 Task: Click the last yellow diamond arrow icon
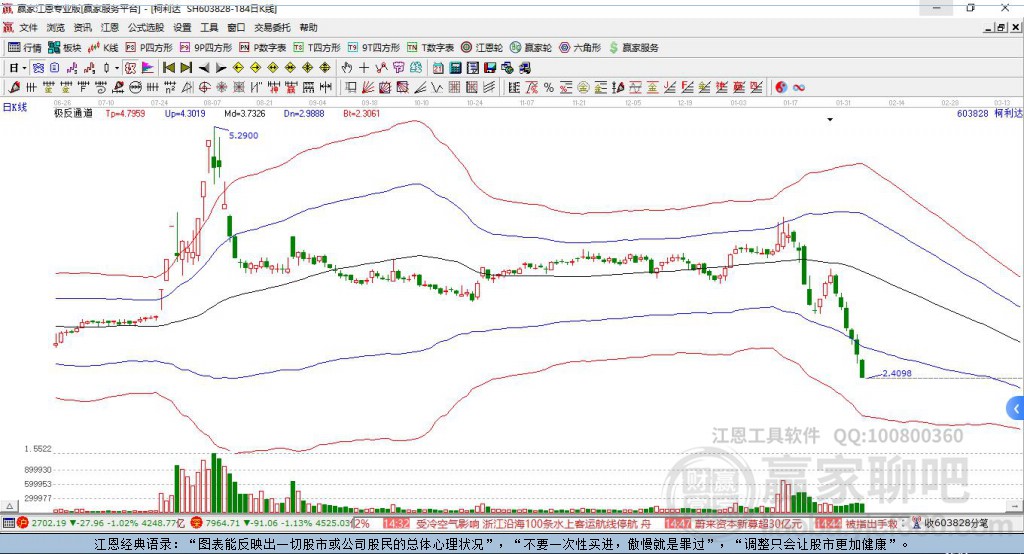[x=325, y=68]
